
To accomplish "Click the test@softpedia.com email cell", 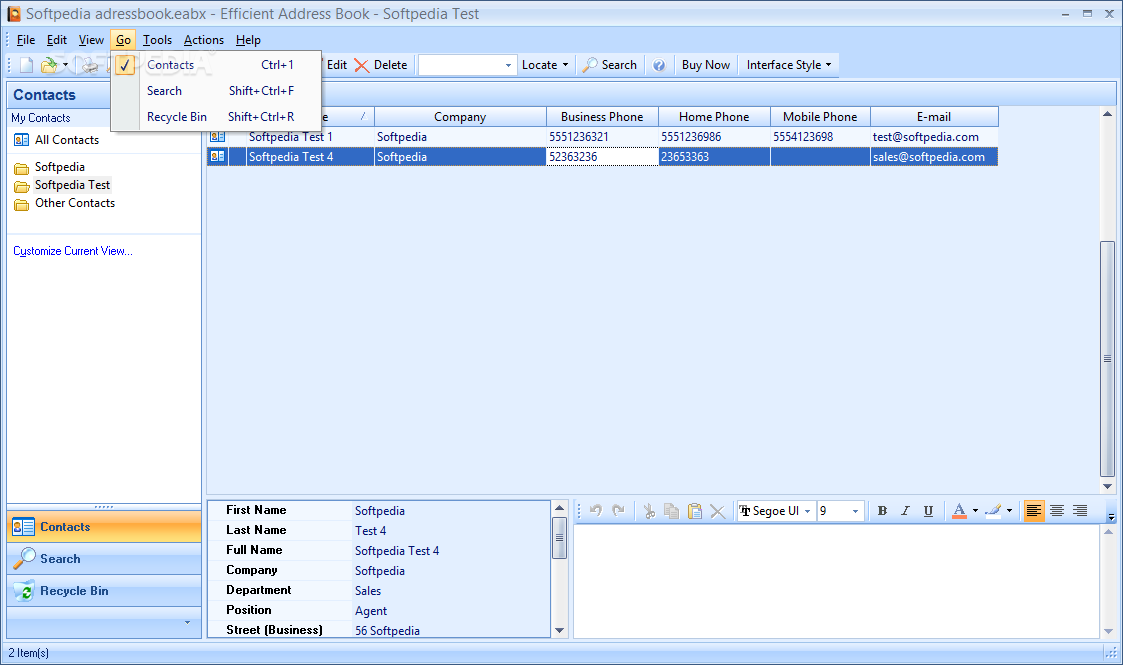I will click(934, 137).
